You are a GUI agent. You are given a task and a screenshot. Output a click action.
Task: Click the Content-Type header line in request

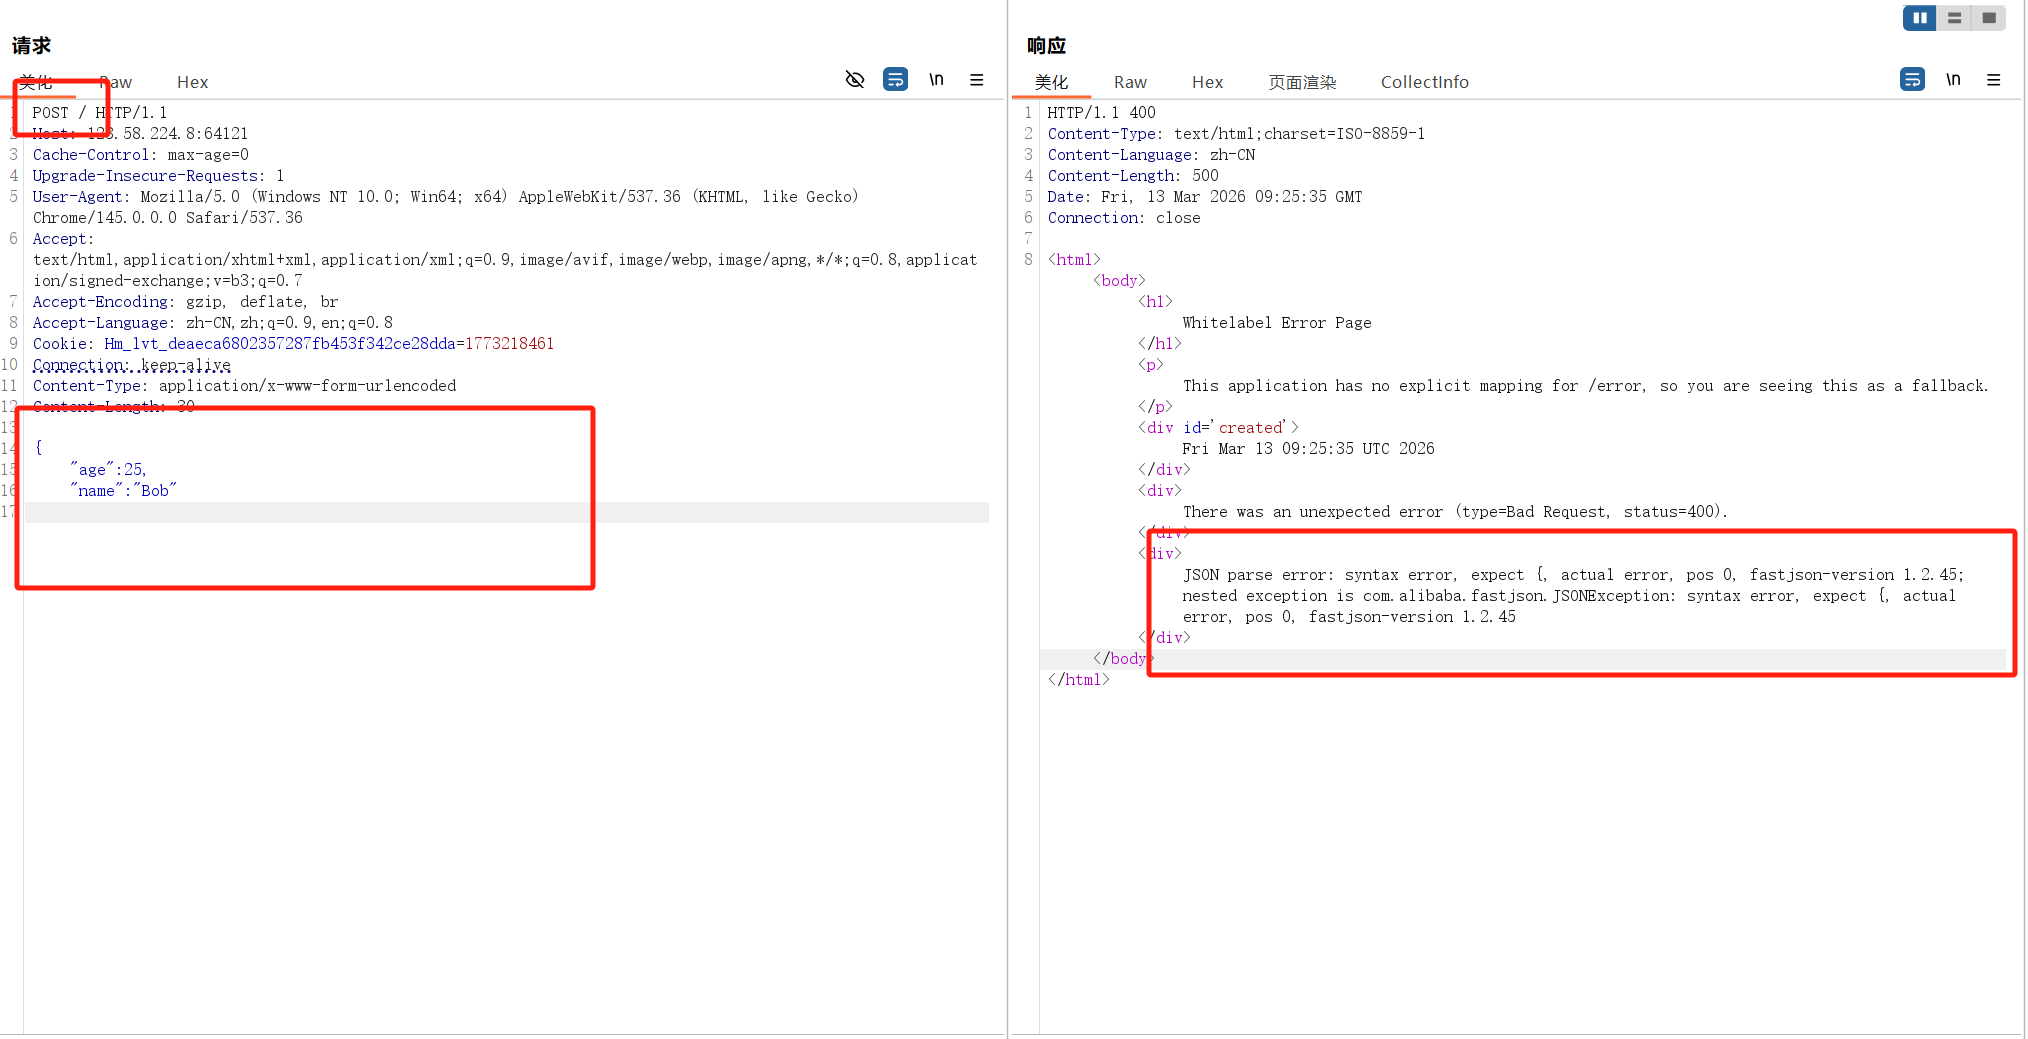(244, 386)
